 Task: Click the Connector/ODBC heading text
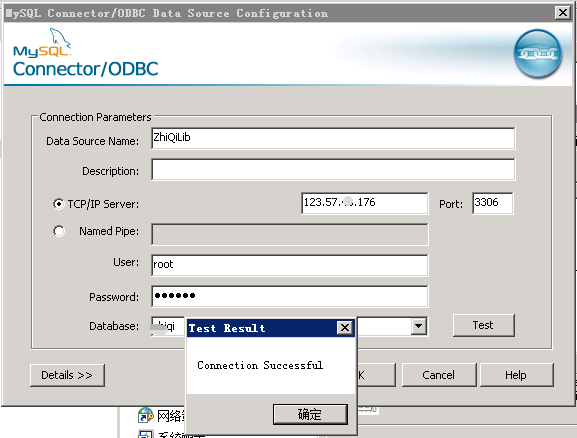click(86, 69)
